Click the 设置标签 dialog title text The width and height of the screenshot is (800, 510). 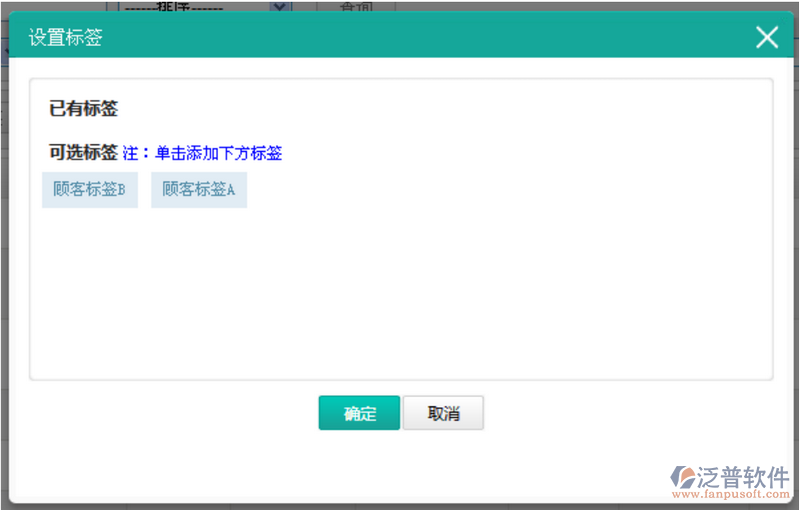65,38
